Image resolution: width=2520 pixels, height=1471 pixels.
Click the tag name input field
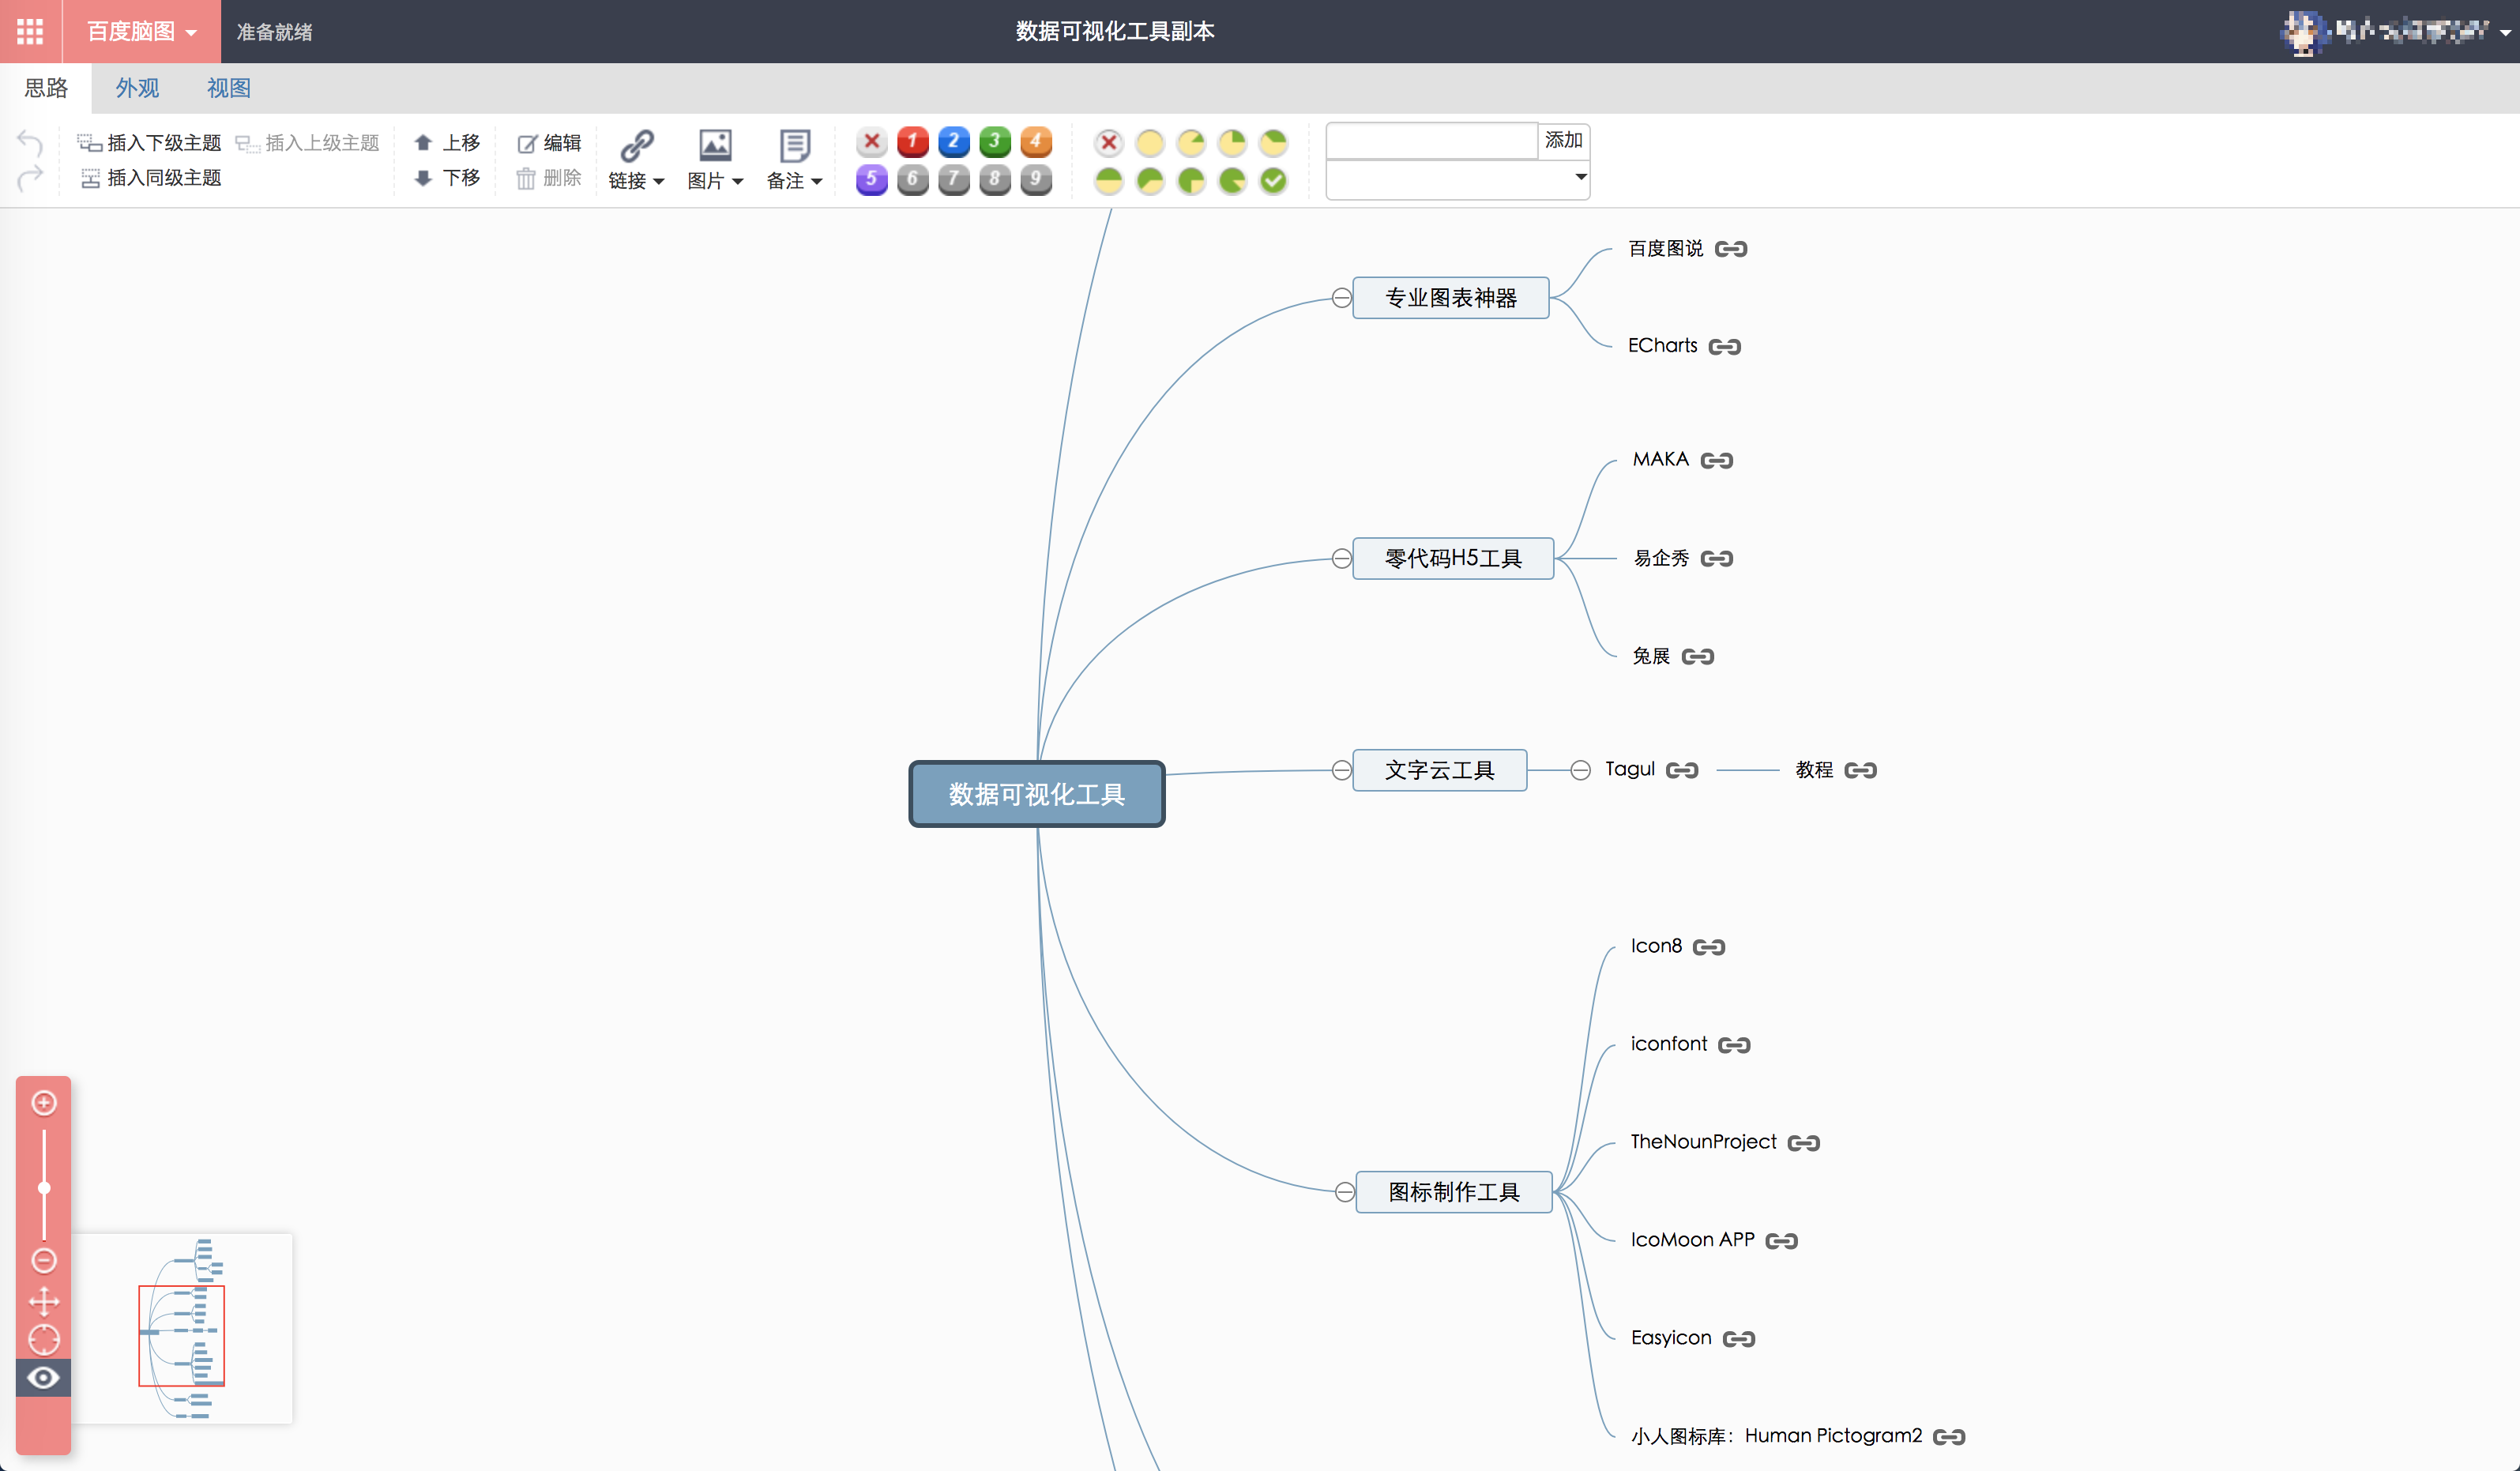(1432, 140)
